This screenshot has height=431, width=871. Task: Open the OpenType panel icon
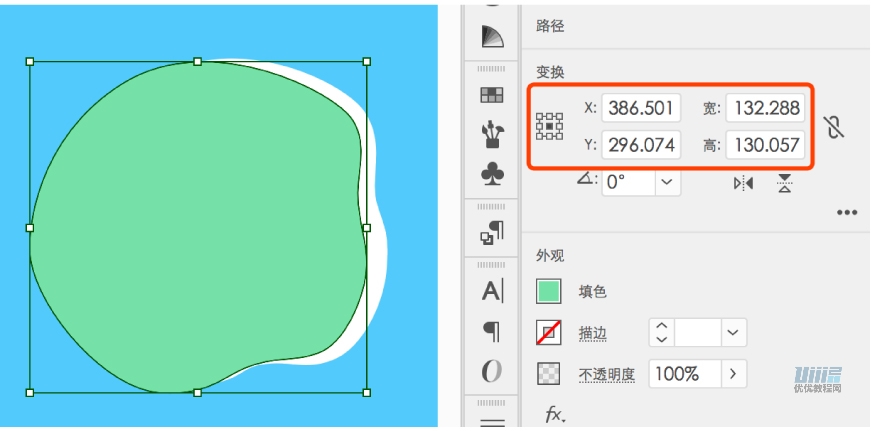(492, 371)
